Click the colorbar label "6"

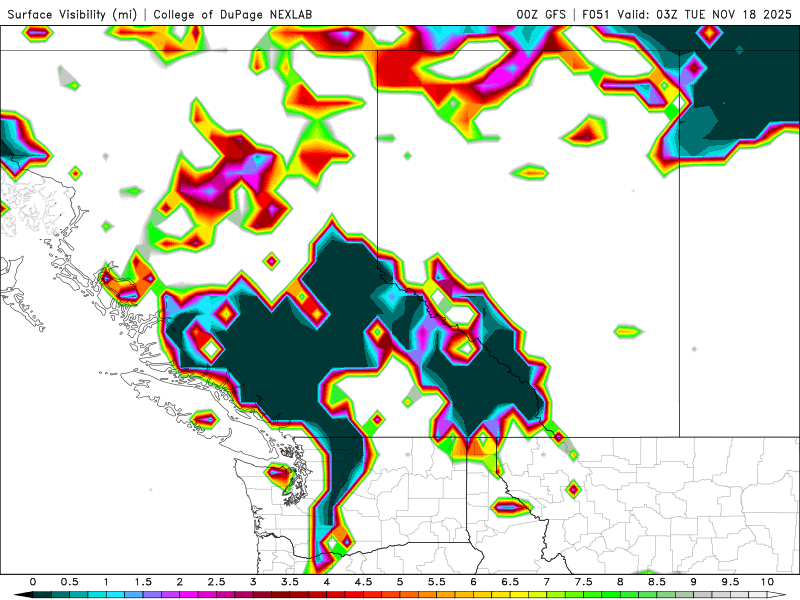point(473,582)
